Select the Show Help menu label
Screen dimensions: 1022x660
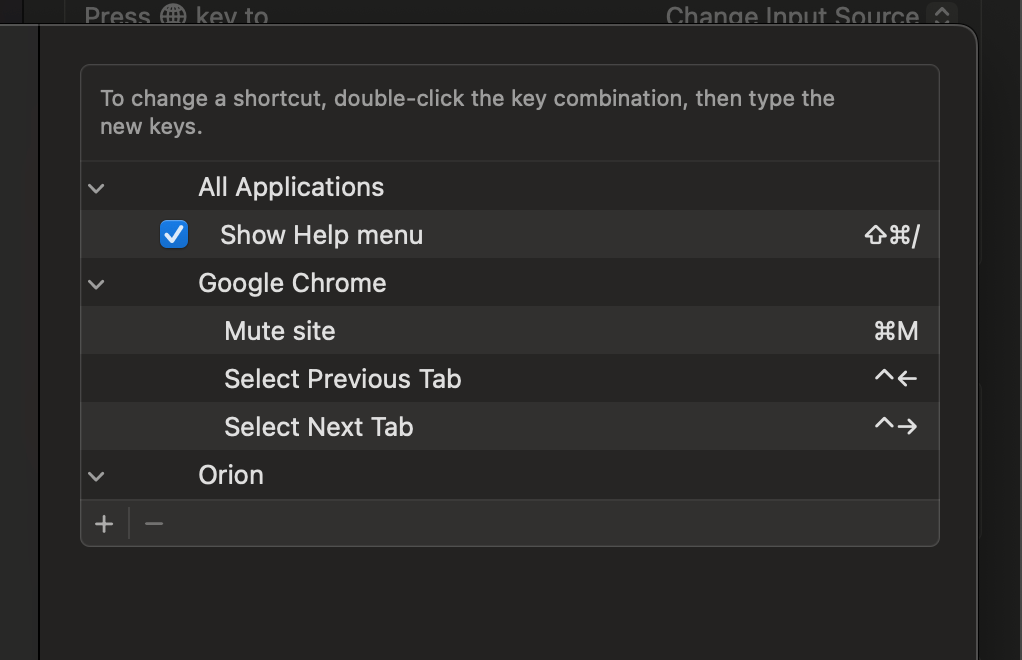click(321, 235)
